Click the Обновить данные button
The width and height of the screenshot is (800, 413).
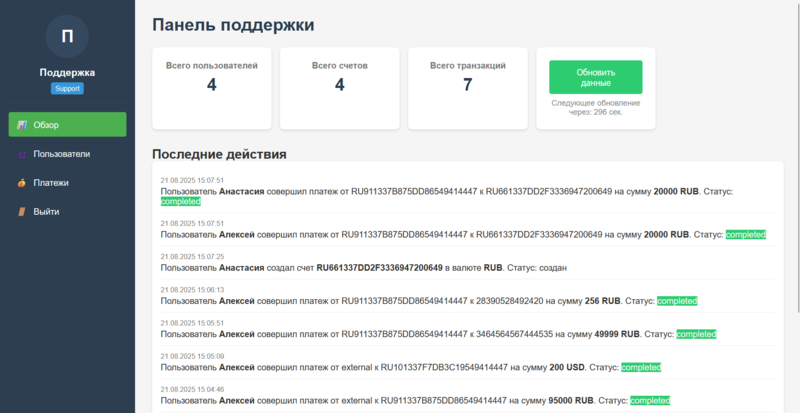coord(595,77)
